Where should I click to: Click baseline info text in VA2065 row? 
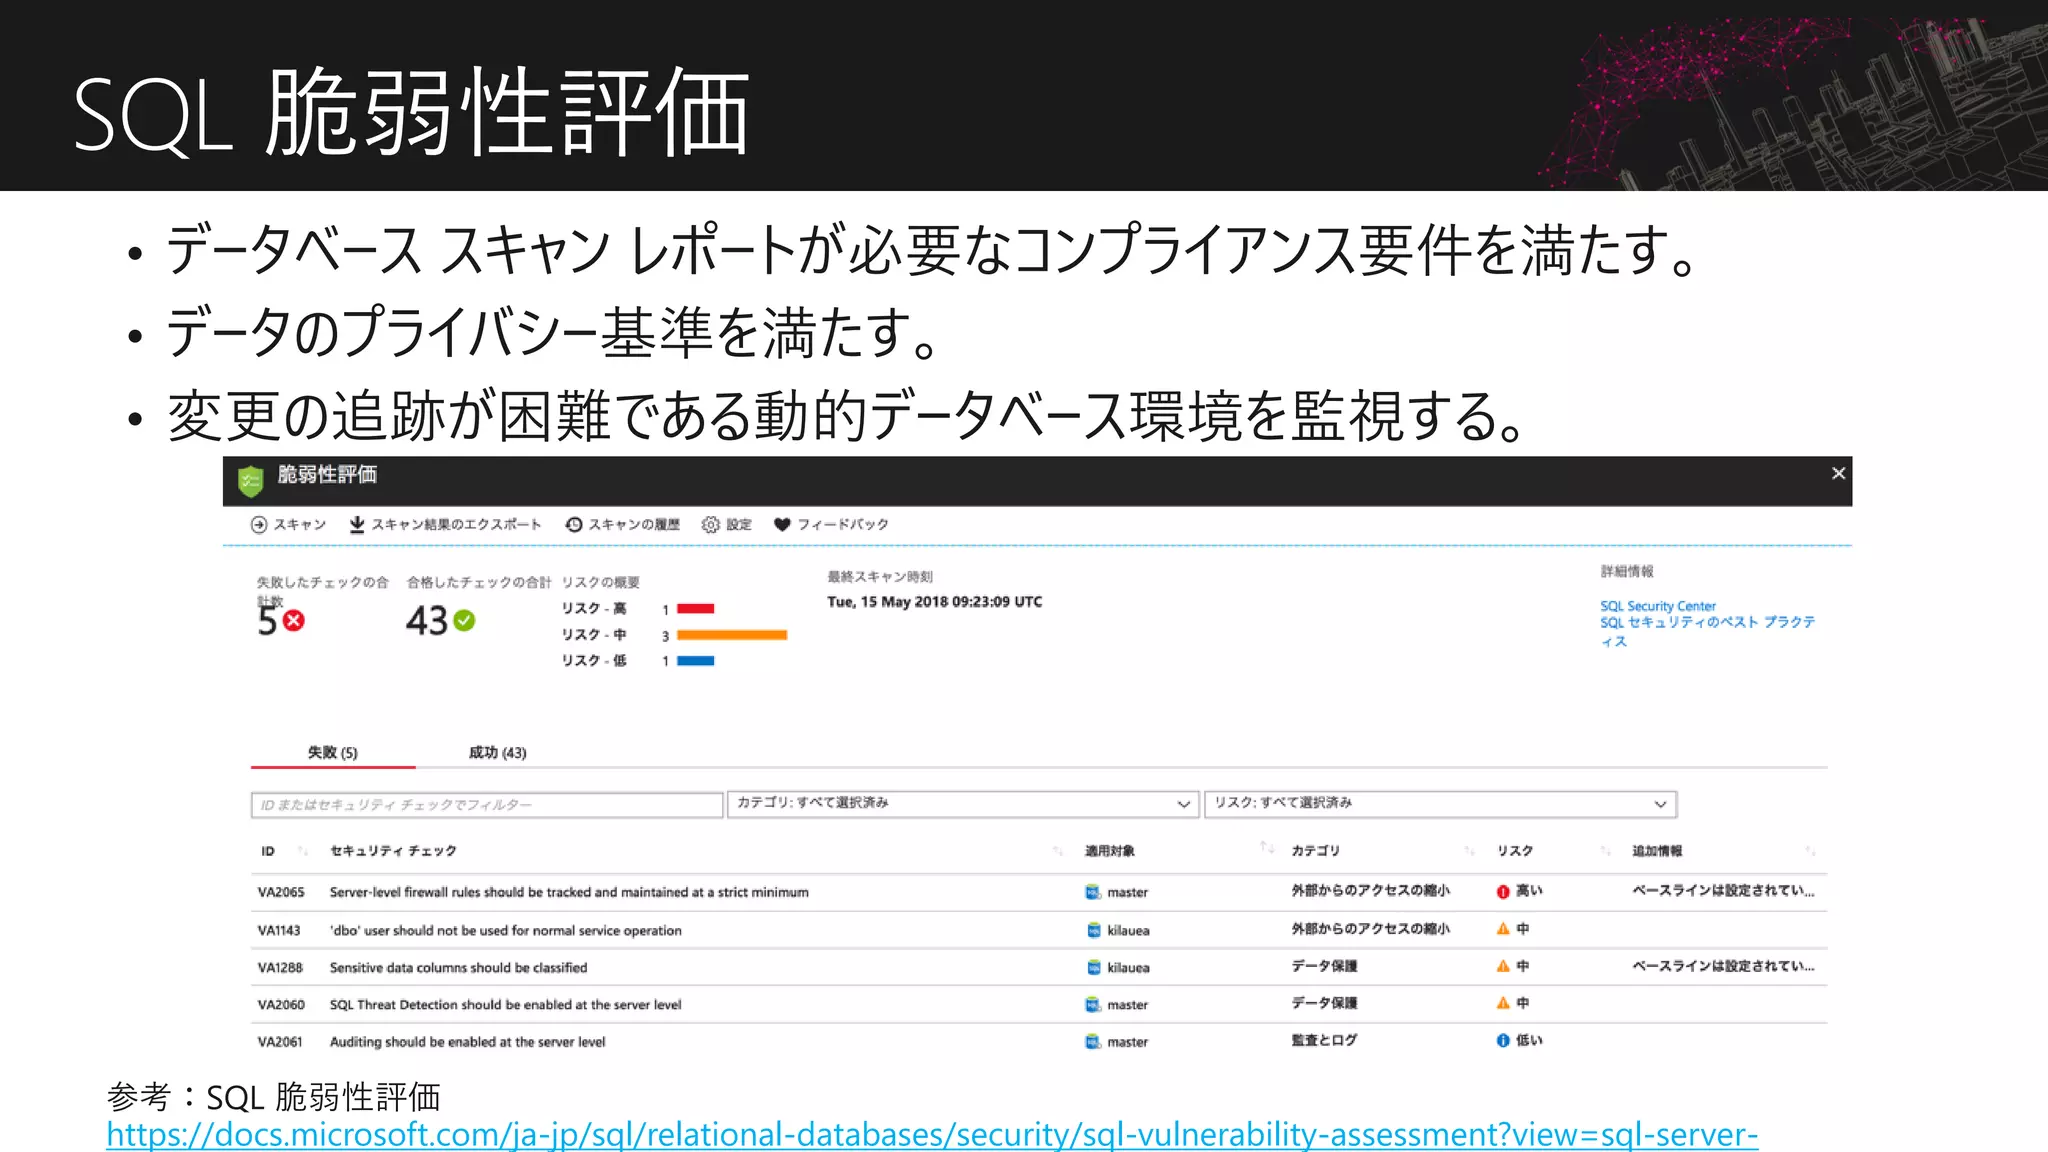coord(1723,890)
